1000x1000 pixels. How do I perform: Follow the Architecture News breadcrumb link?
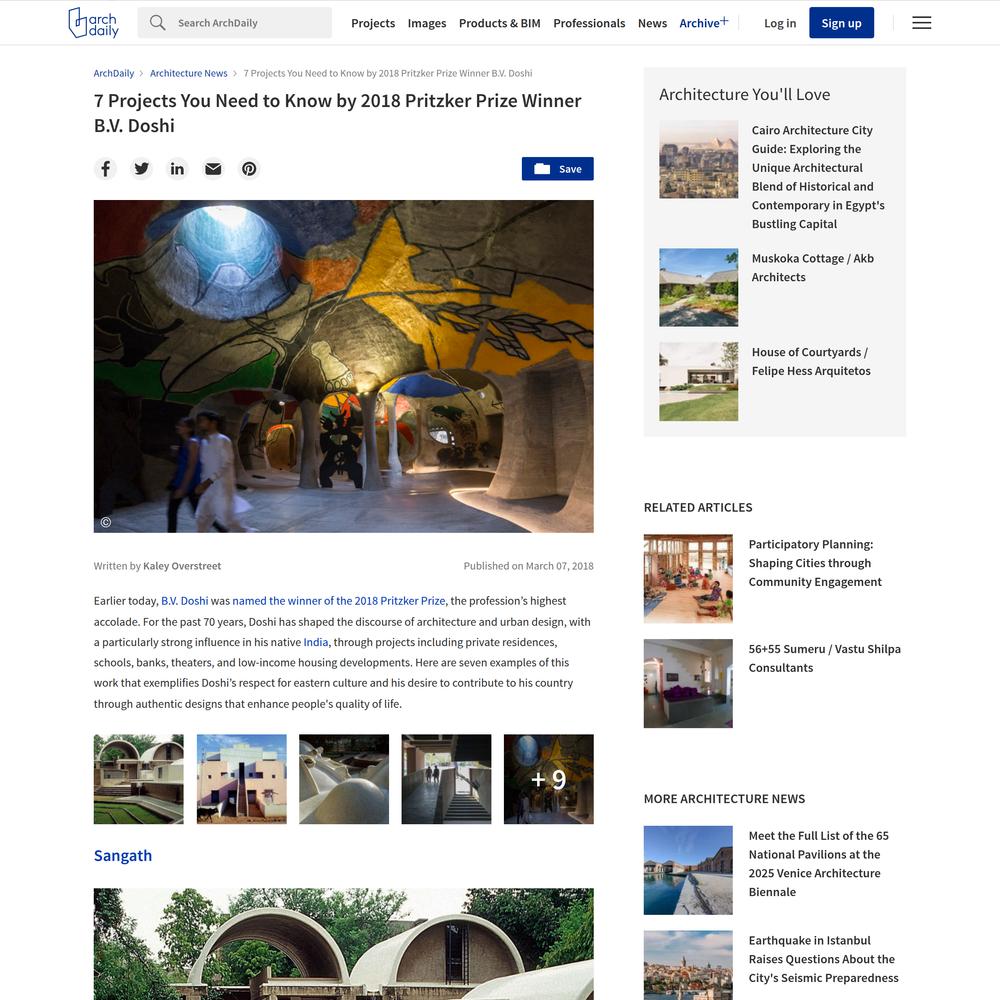(188, 73)
